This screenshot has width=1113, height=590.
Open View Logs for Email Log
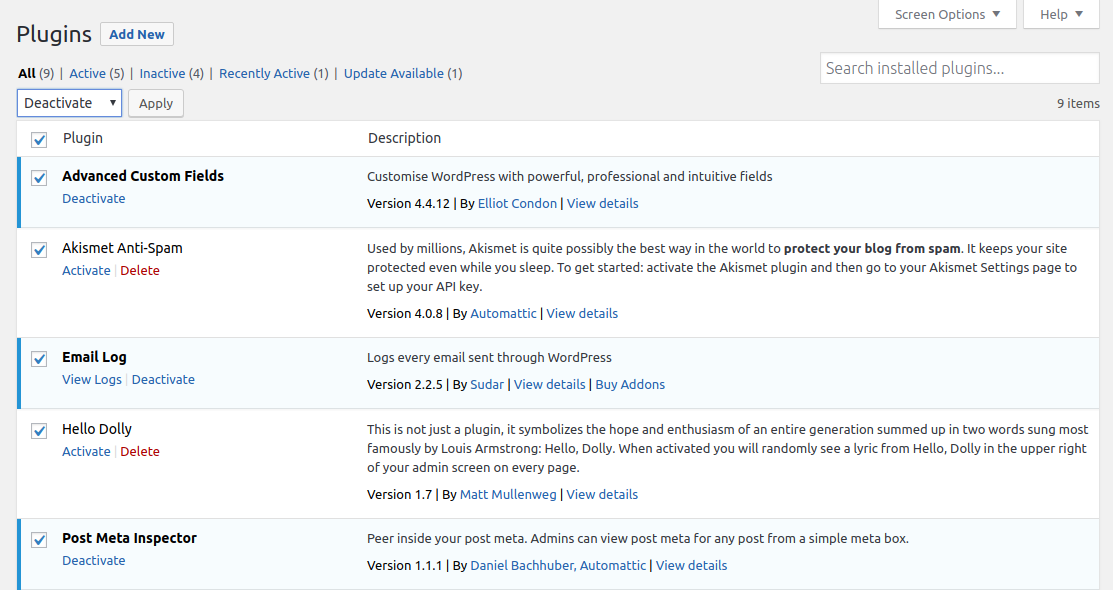click(92, 379)
